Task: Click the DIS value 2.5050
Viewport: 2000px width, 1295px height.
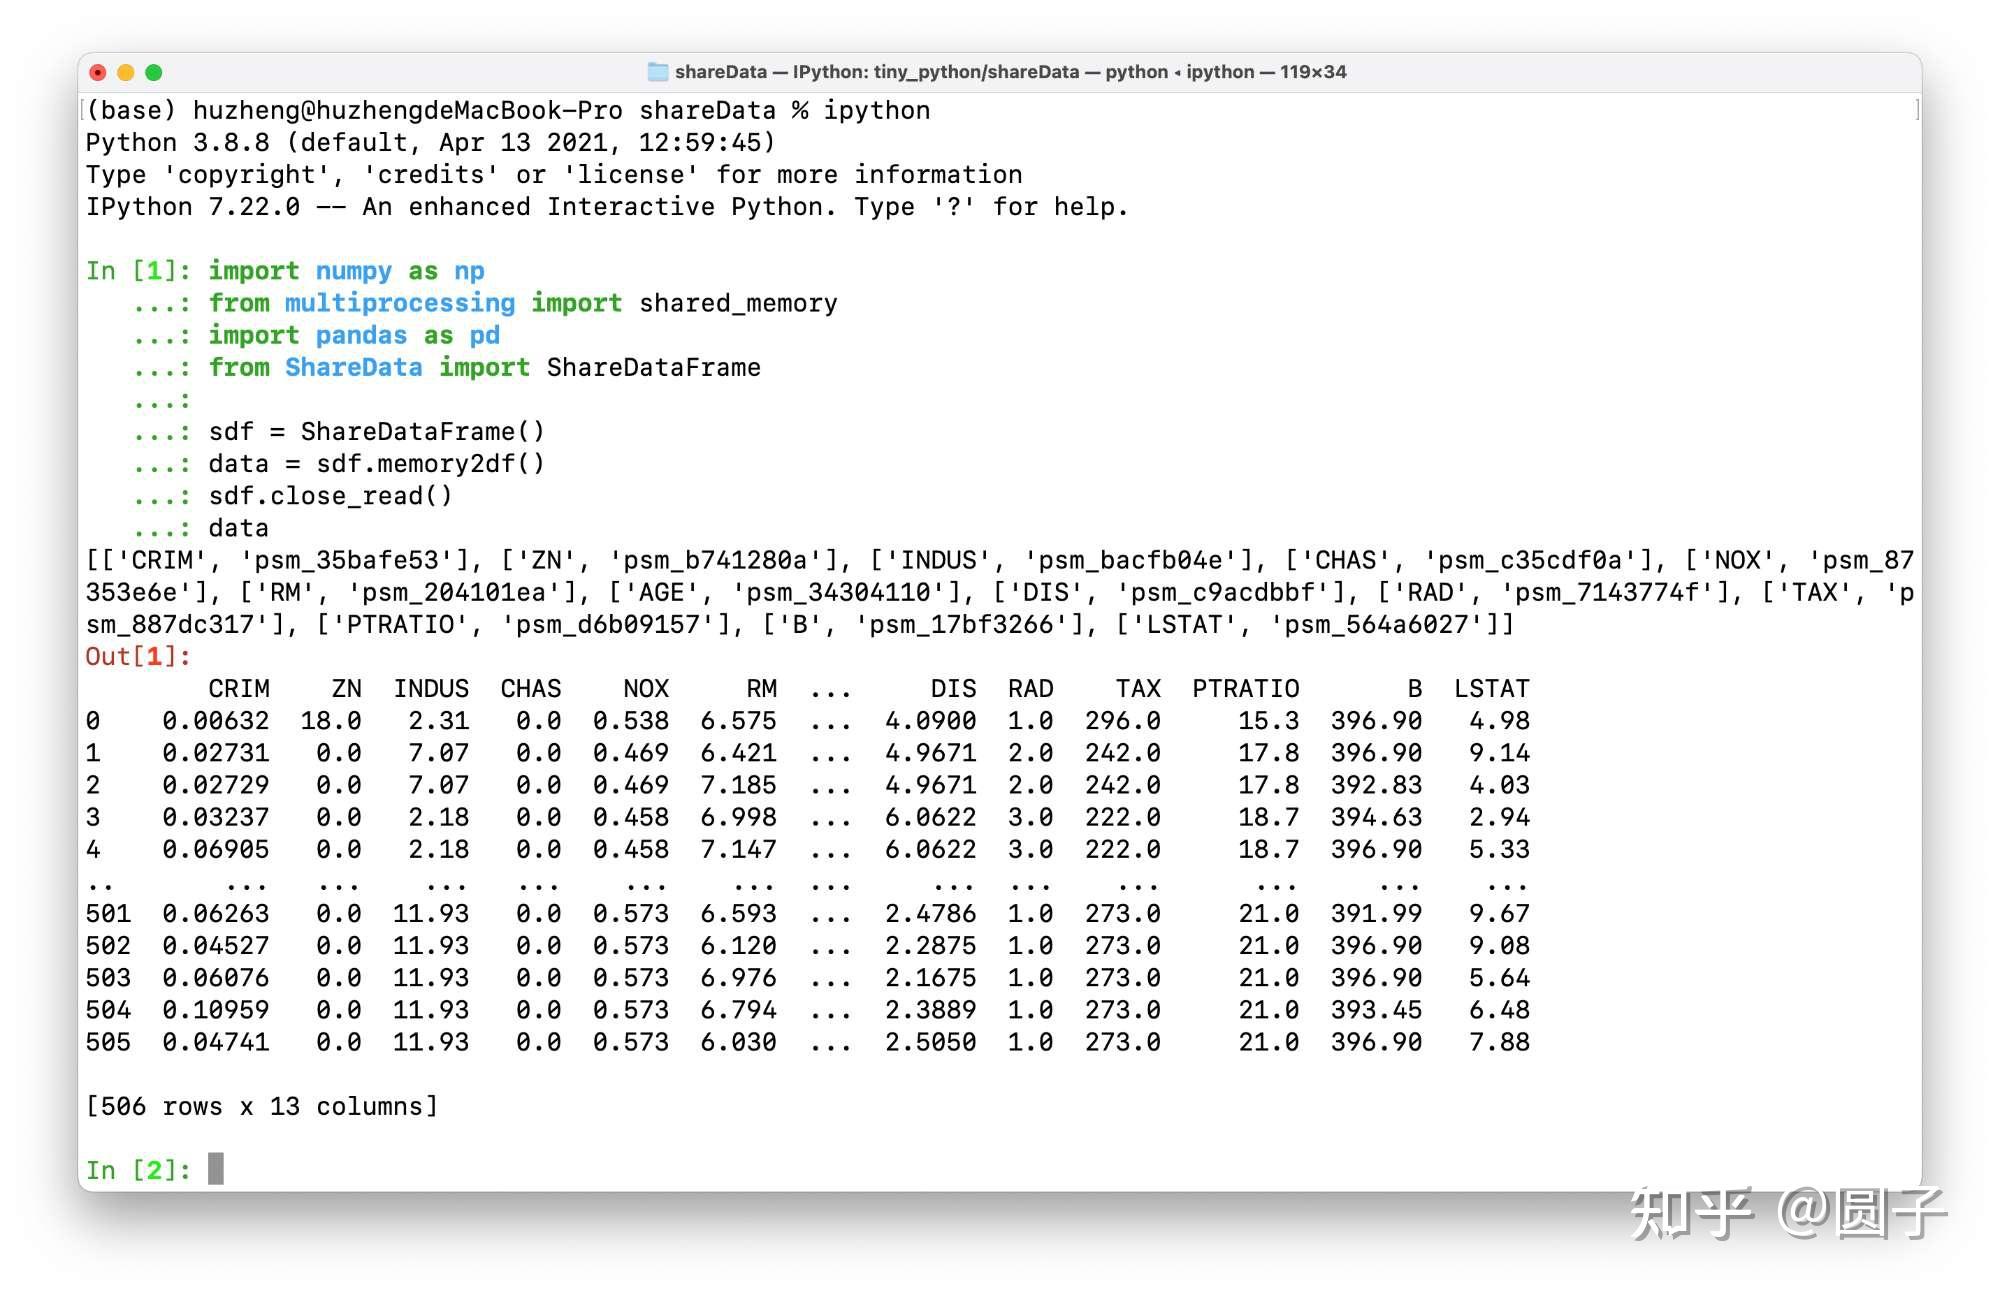Action: (x=931, y=1042)
